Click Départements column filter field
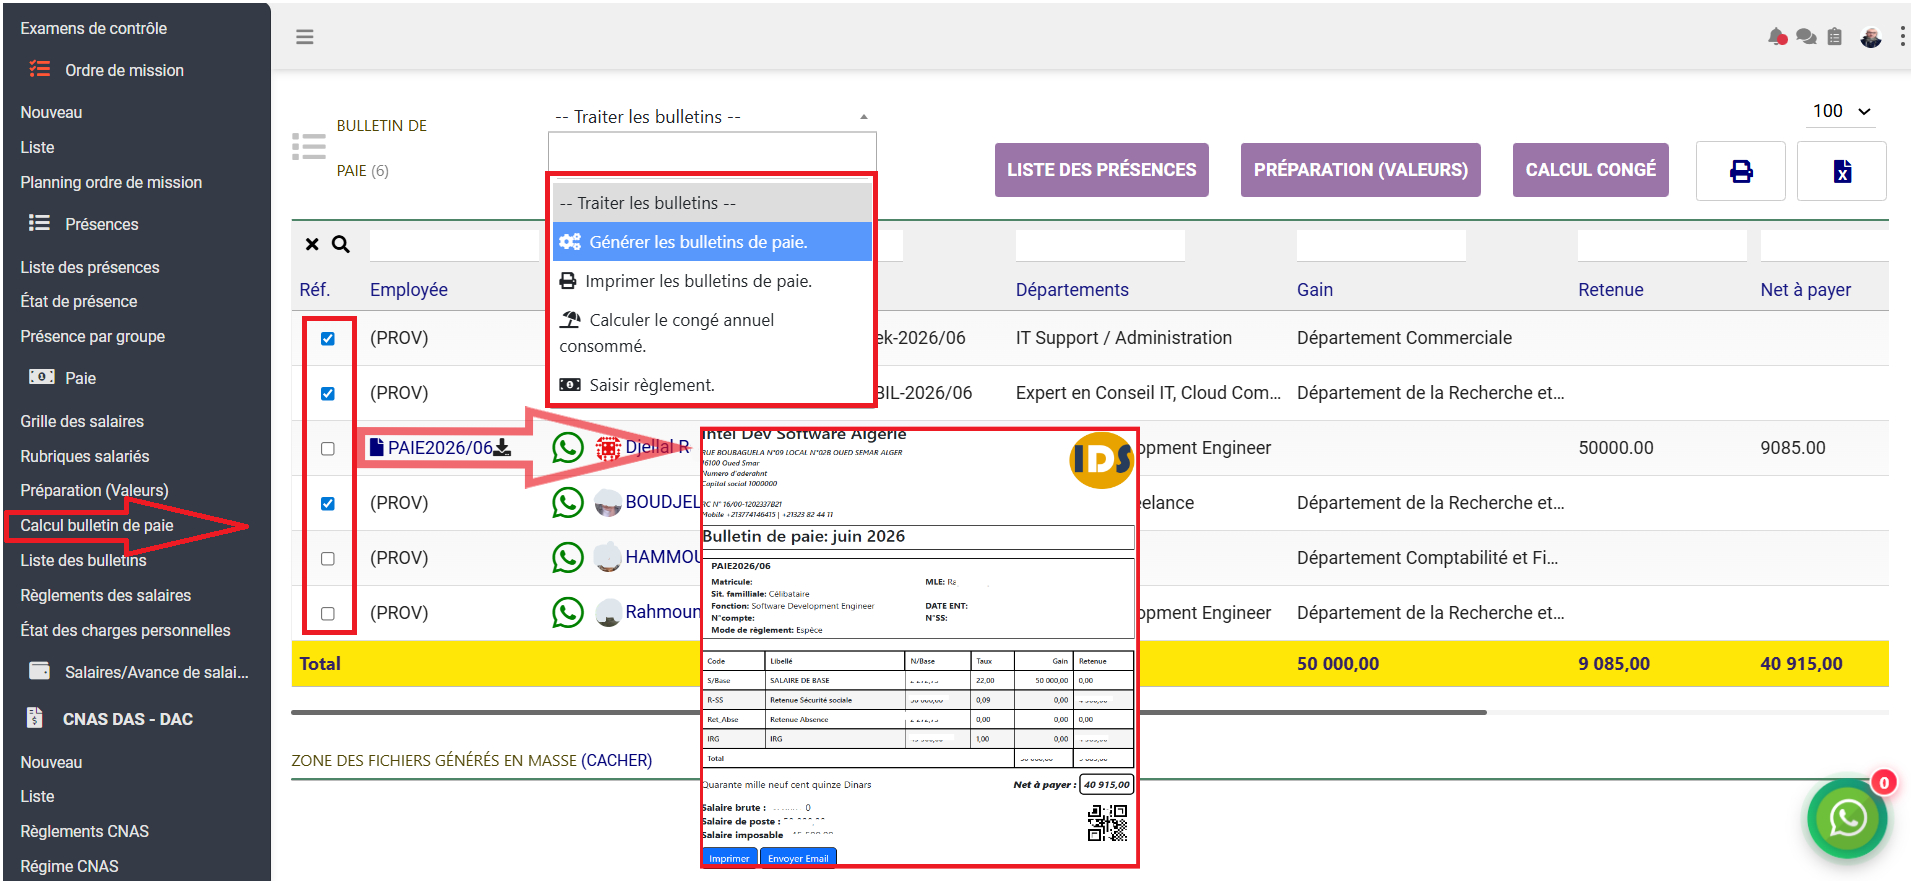The width and height of the screenshot is (1911, 881). point(1100,245)
